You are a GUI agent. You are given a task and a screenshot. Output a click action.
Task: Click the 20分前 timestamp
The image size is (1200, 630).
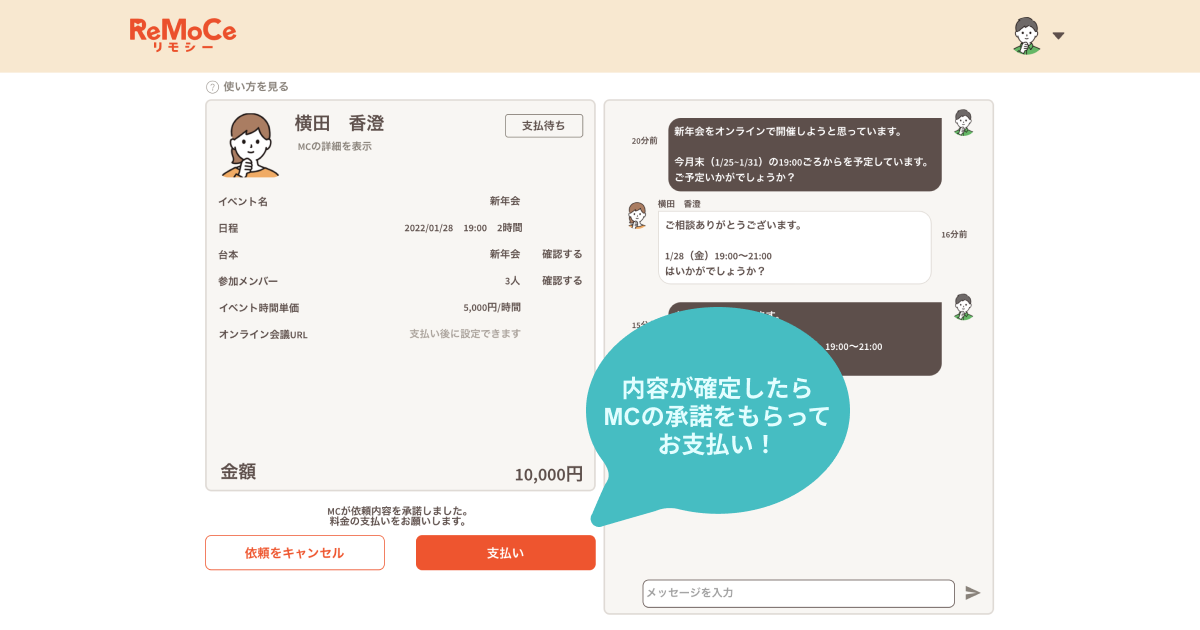(644, 141)
